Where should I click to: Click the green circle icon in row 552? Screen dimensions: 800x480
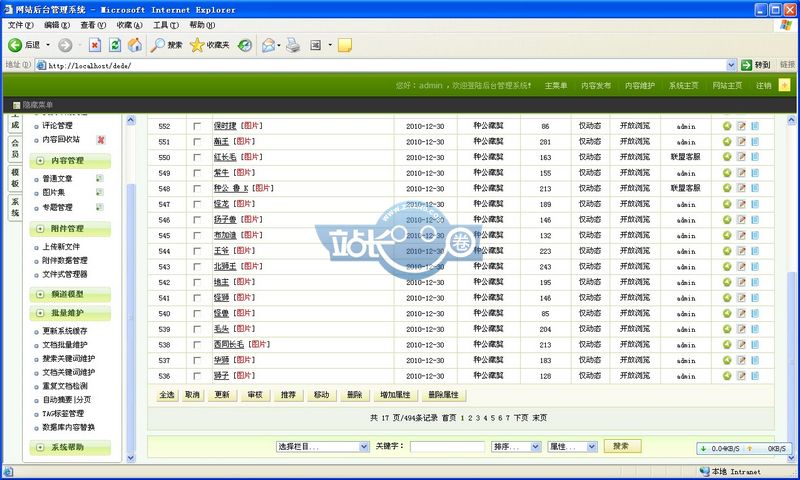(x=727, y=126)
